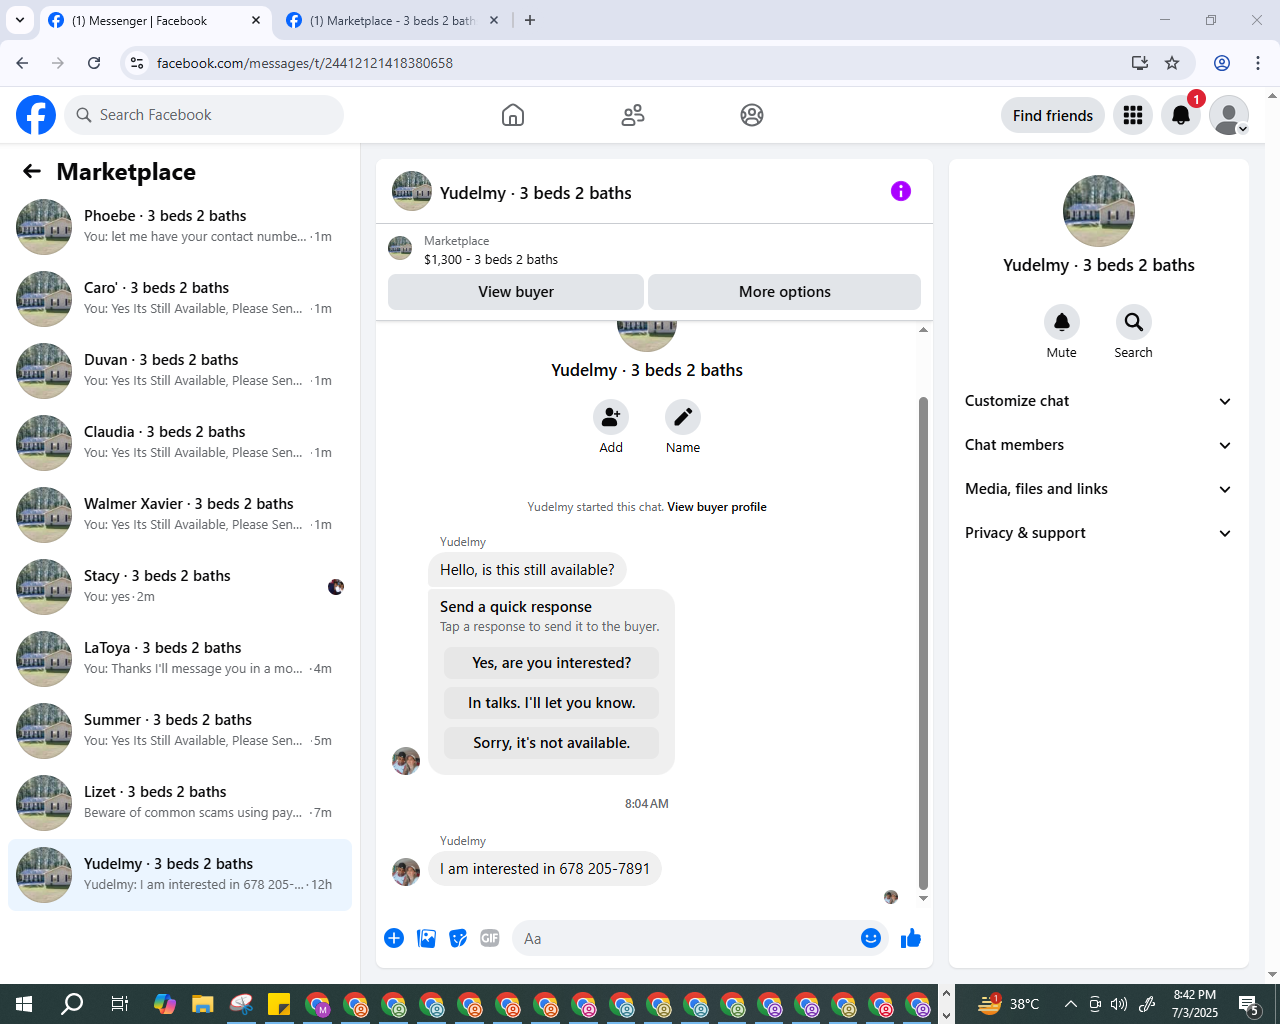Click the listing photo in right panel

click(1099, 211)
